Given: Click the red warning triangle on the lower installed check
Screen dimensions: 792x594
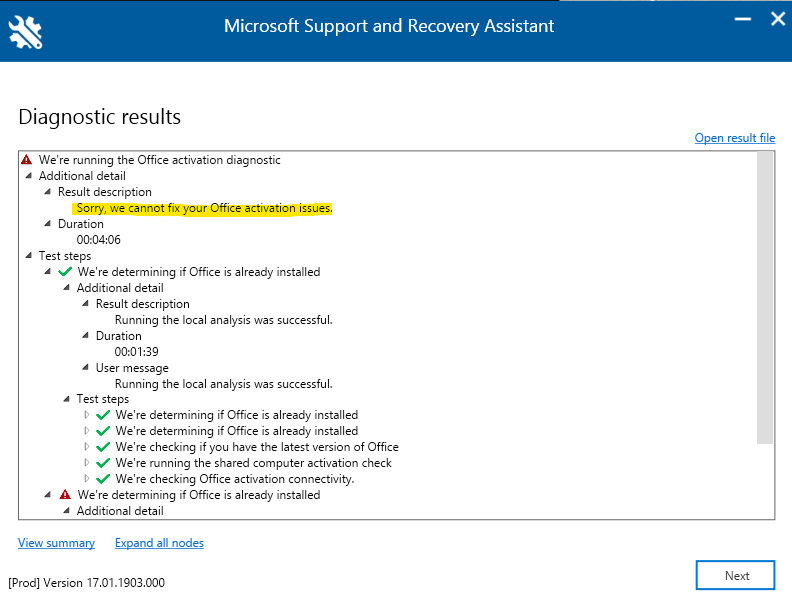Looking at the screenshot, I should (x=65, y=495).
